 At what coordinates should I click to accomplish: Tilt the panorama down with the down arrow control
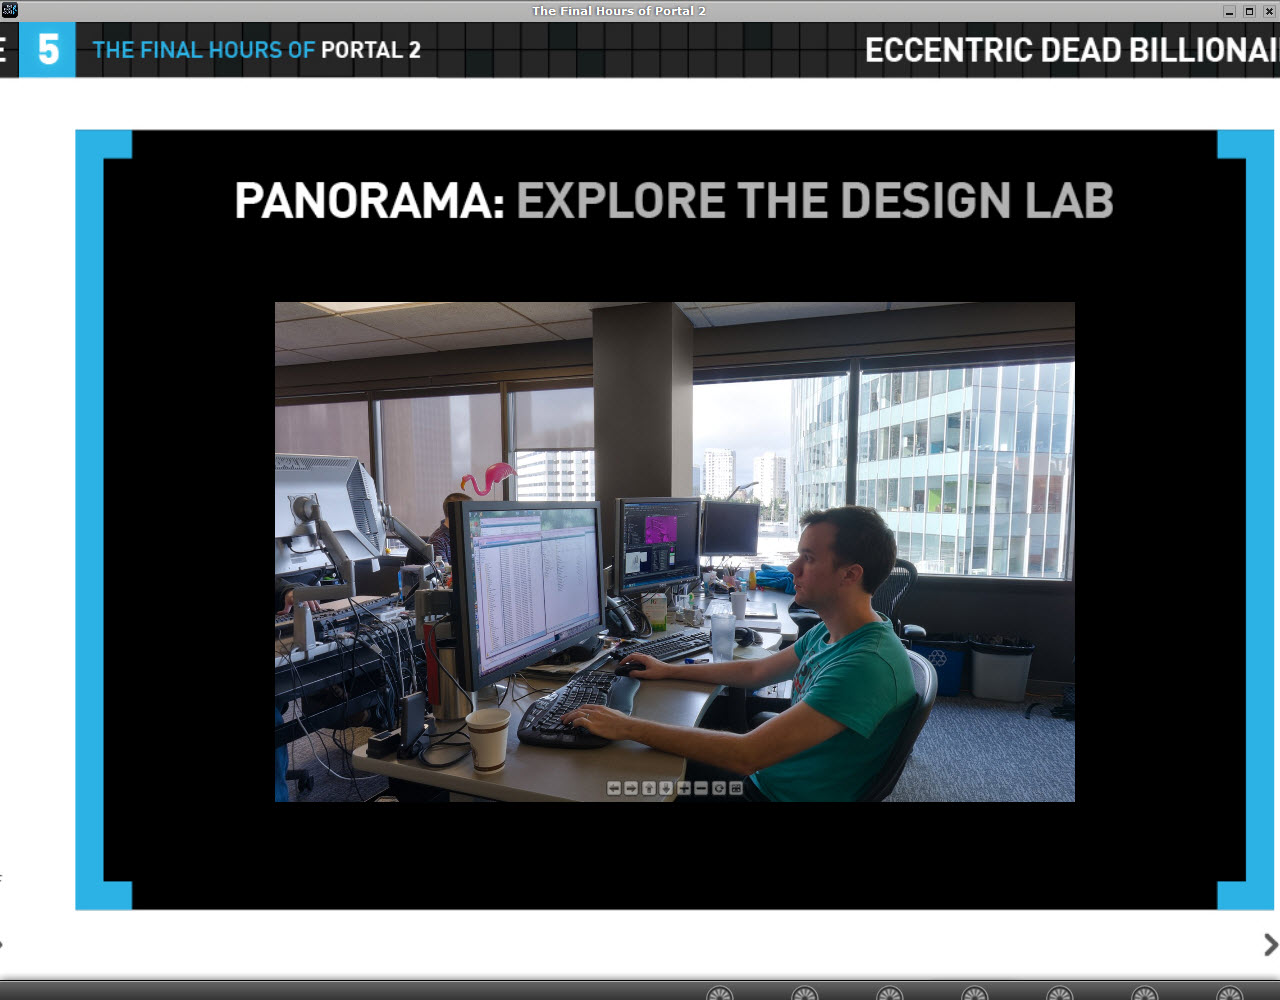(x=666, y=788)
